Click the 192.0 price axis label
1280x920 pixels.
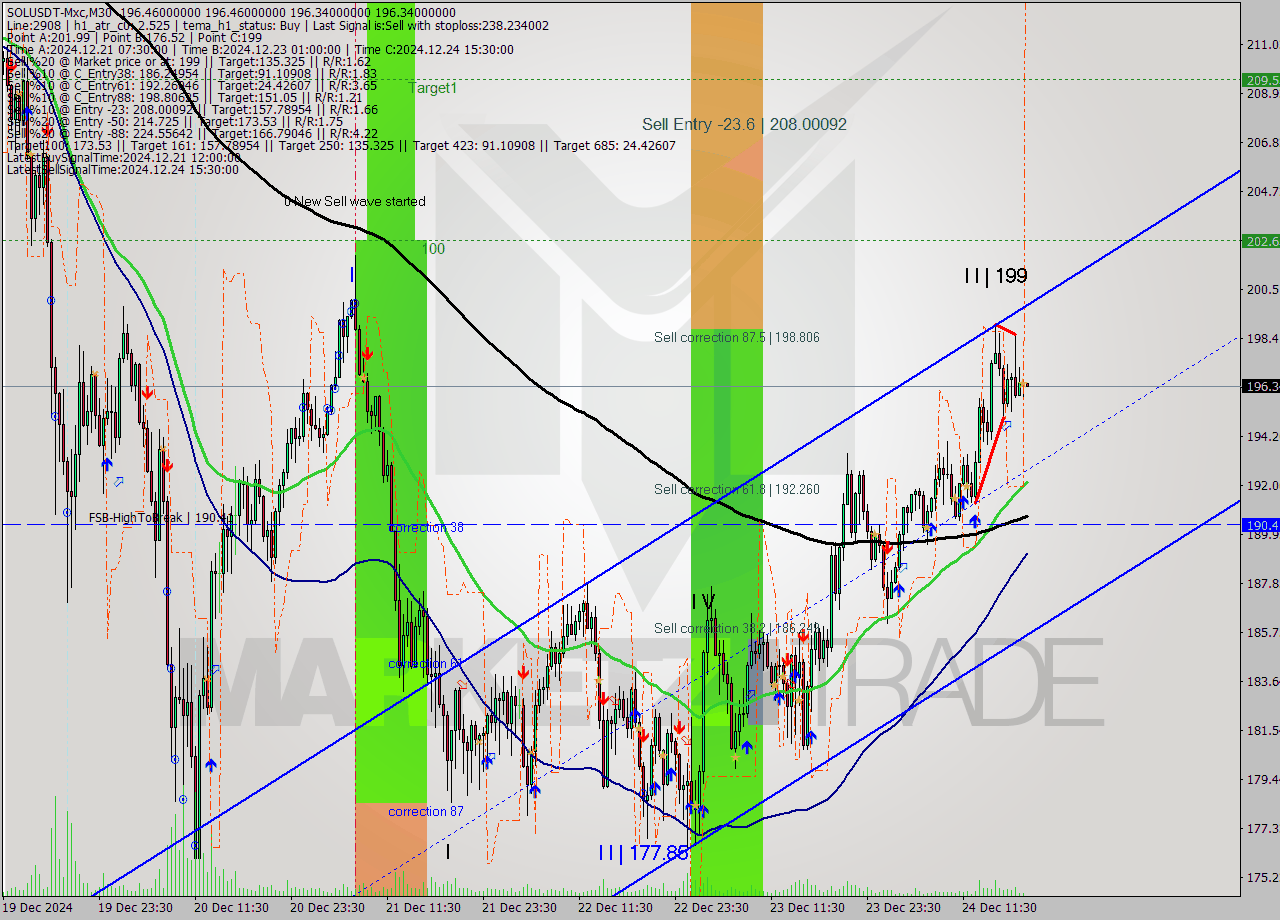tap(1262, 485)
